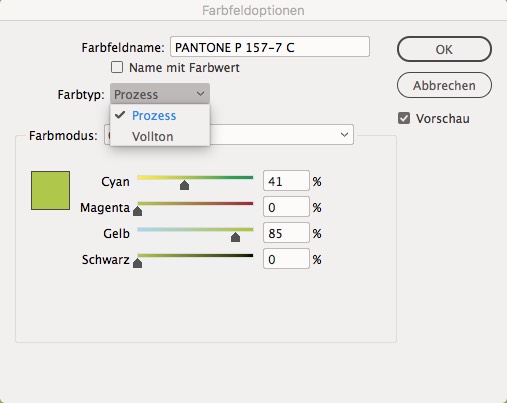Click the Schwarz gradient slider track
Viewport: 507px width, 403px height.
(x=195, y=256)
